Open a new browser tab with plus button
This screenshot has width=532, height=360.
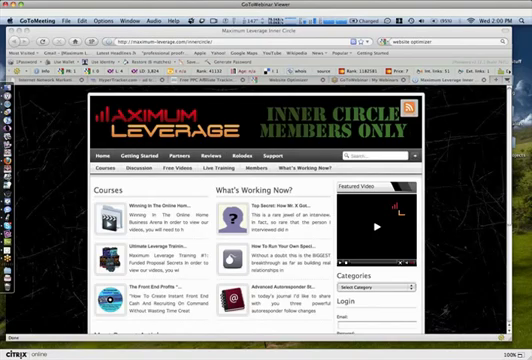[496, 80]
